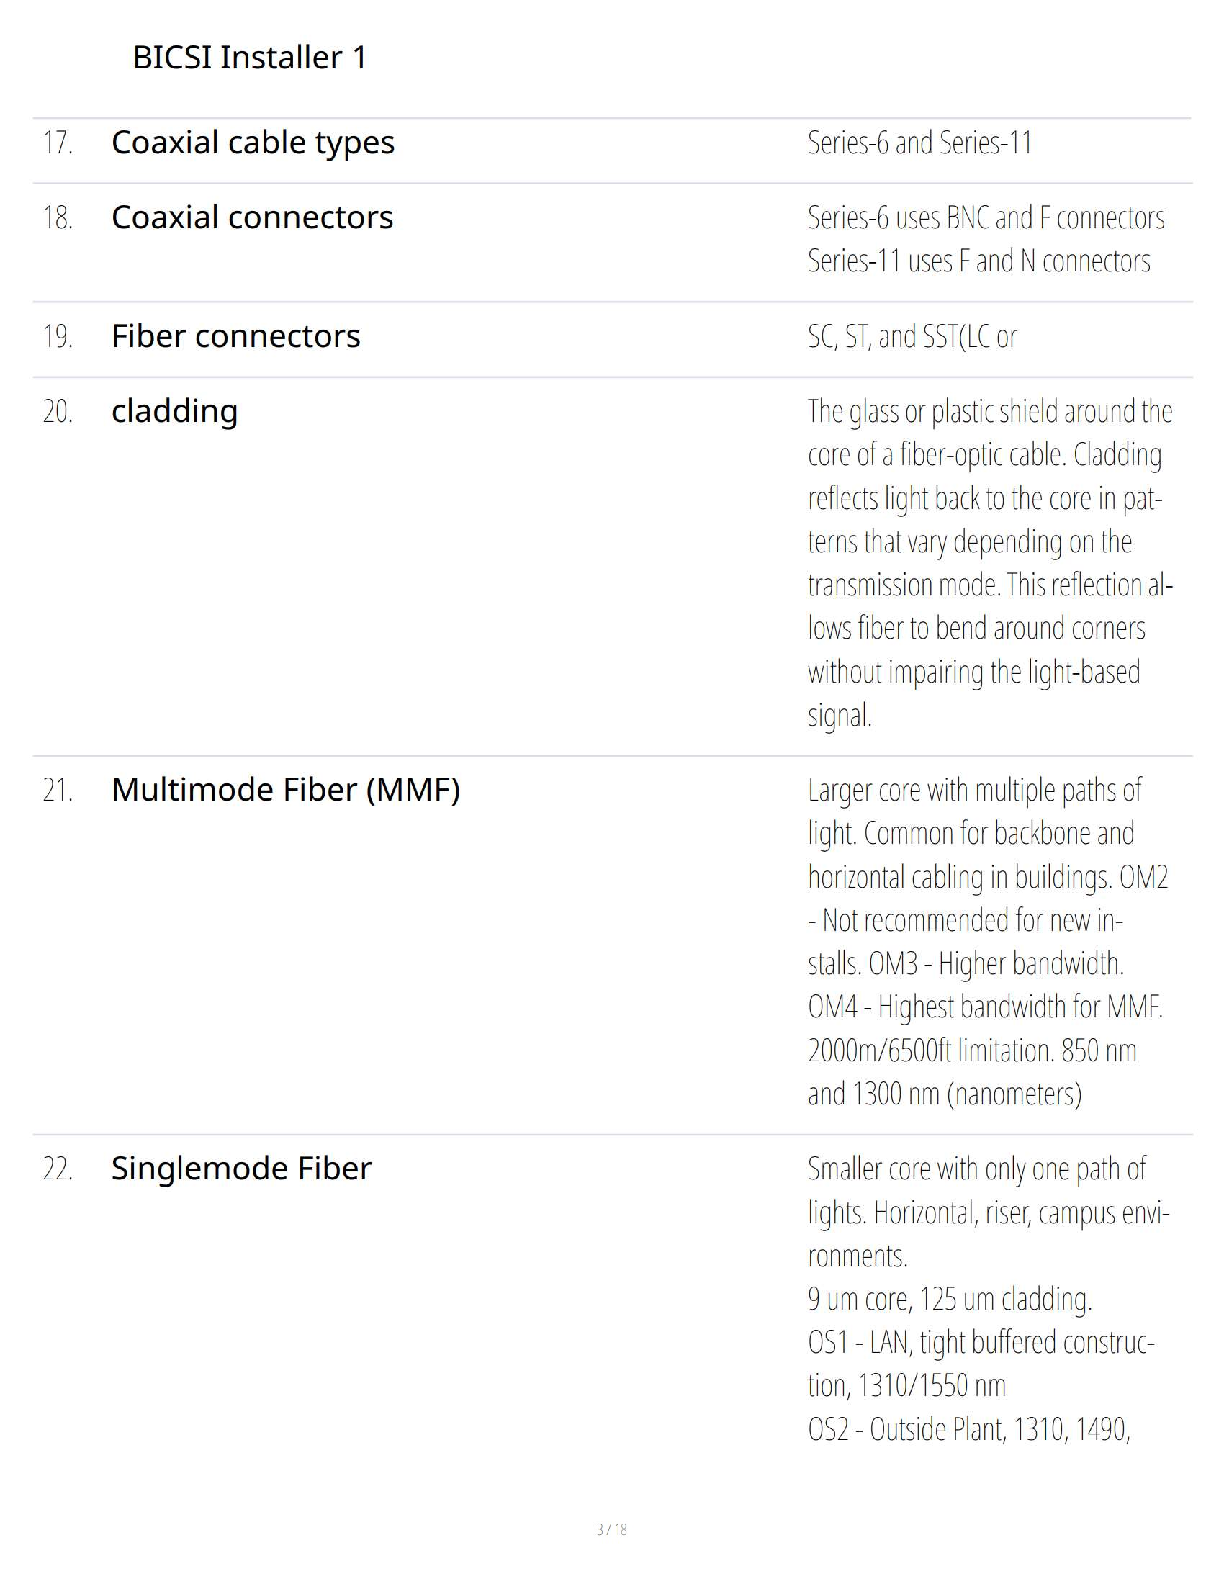Click row number 19
The width and height of the screenshot is (1224, 1584).
58,337
